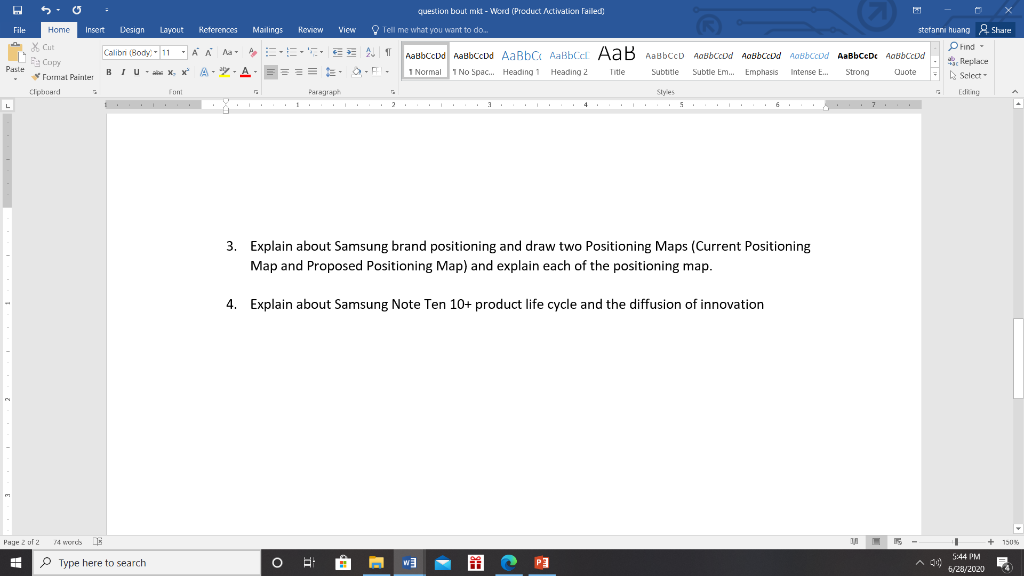
Task: Toggle the Show/Hide paragraph marks icon
Action: [388, 53]
